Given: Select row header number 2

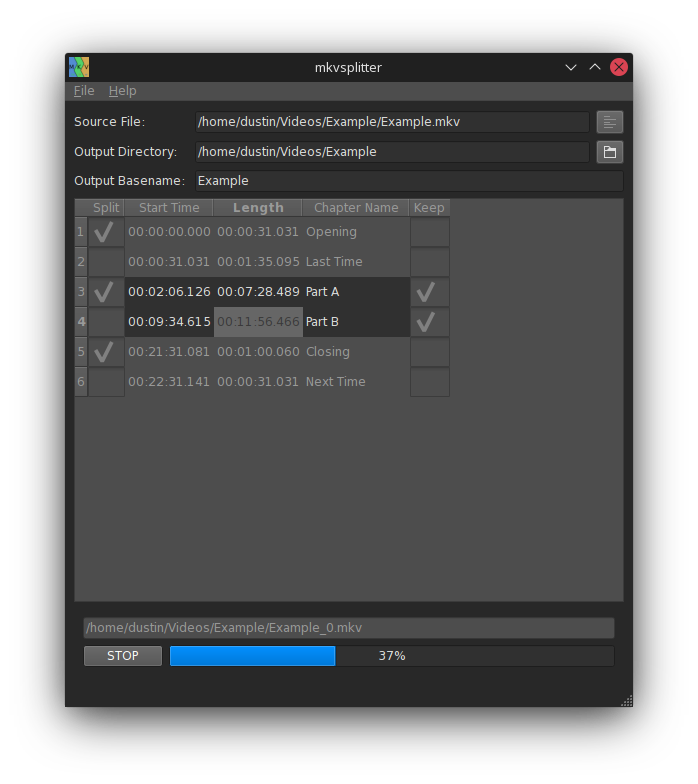Looking at the screenshot, I should [x=81, y=262].
